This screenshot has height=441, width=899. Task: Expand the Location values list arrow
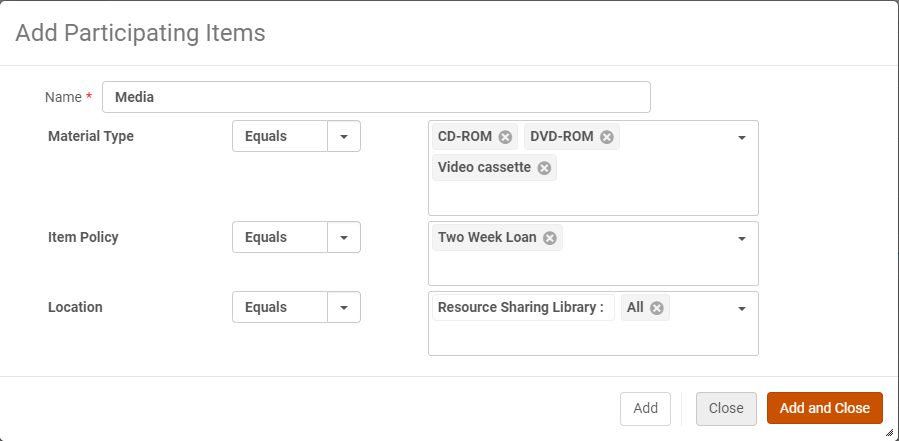coord(742,309)
